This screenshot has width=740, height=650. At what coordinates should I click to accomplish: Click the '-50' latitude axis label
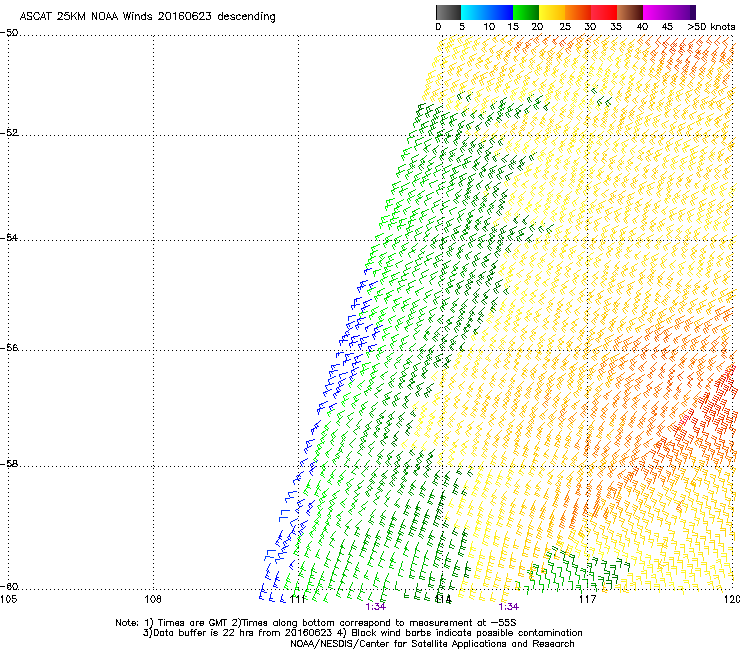click(9, 33)
